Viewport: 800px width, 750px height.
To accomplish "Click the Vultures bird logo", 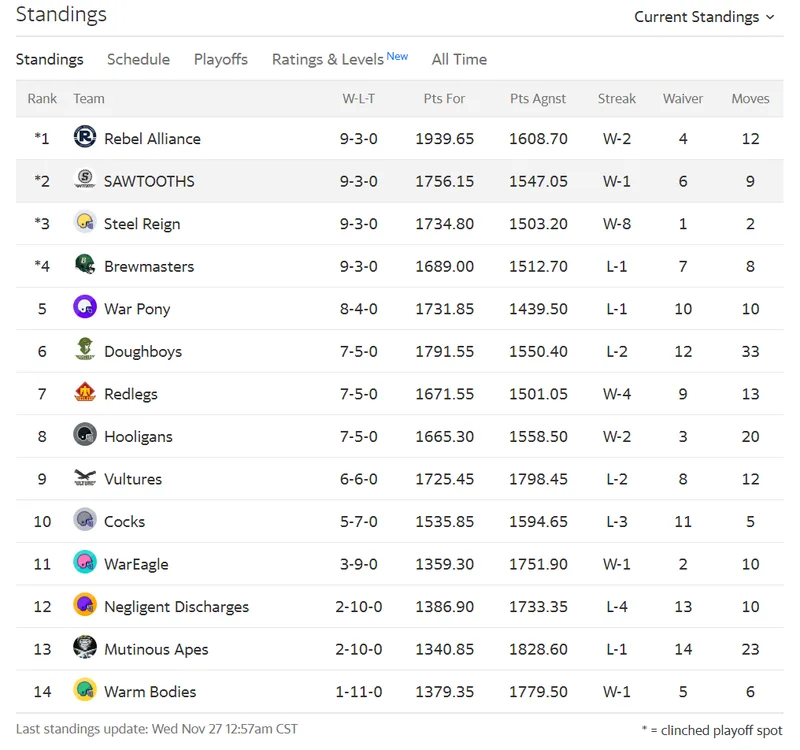I will tap(85, 477).
